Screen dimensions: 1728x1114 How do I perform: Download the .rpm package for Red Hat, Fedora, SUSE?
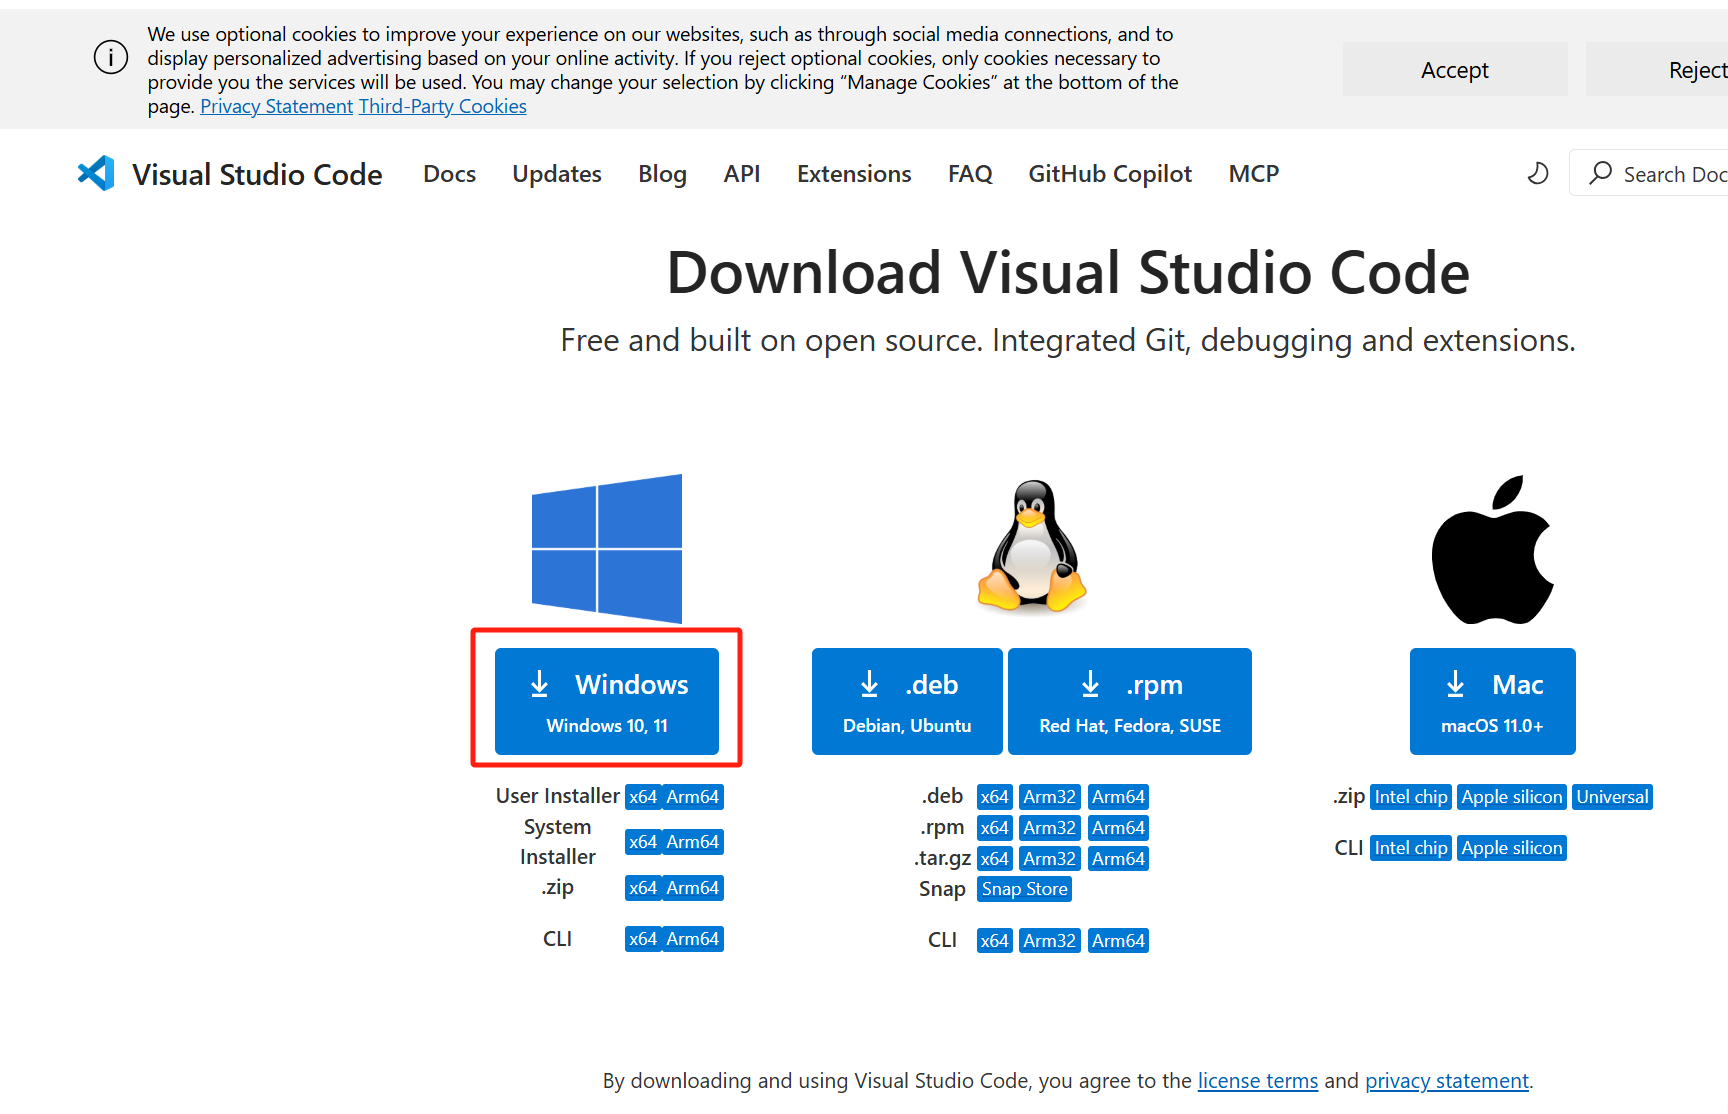coord(1130,701)
